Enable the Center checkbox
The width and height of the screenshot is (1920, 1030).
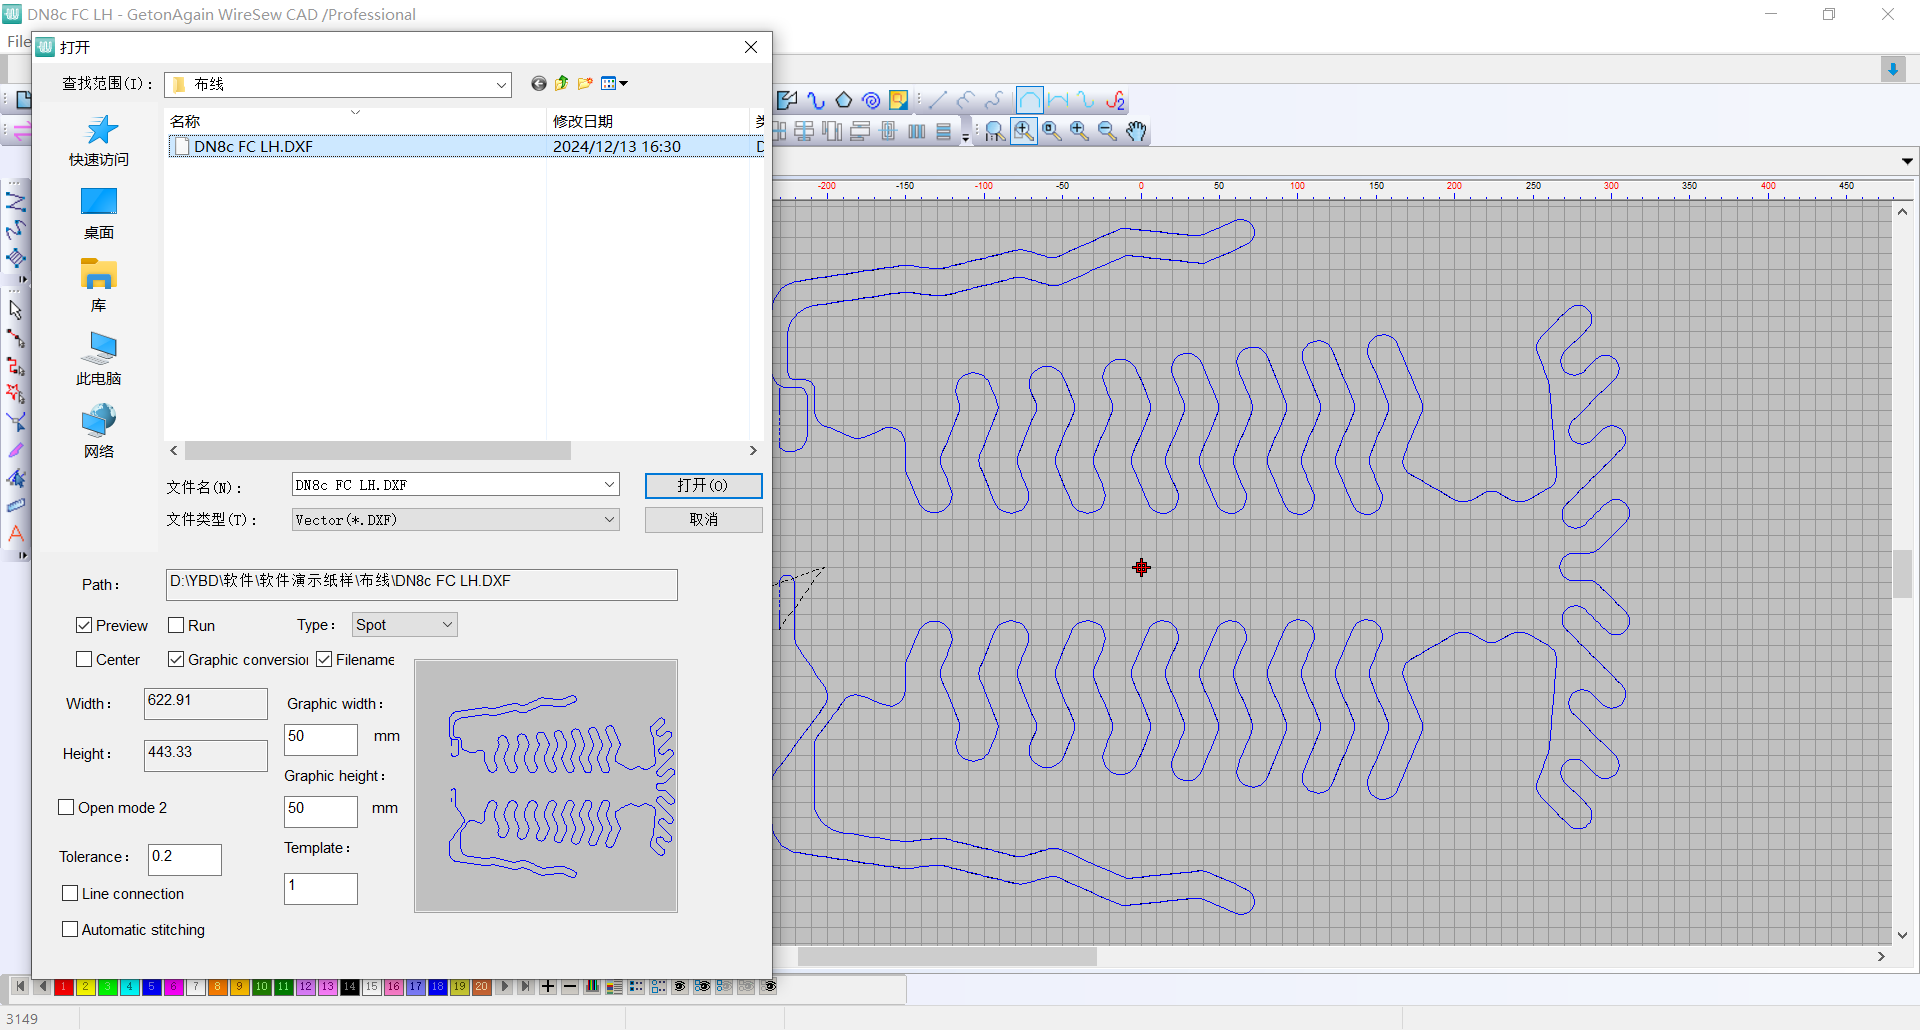84,660
